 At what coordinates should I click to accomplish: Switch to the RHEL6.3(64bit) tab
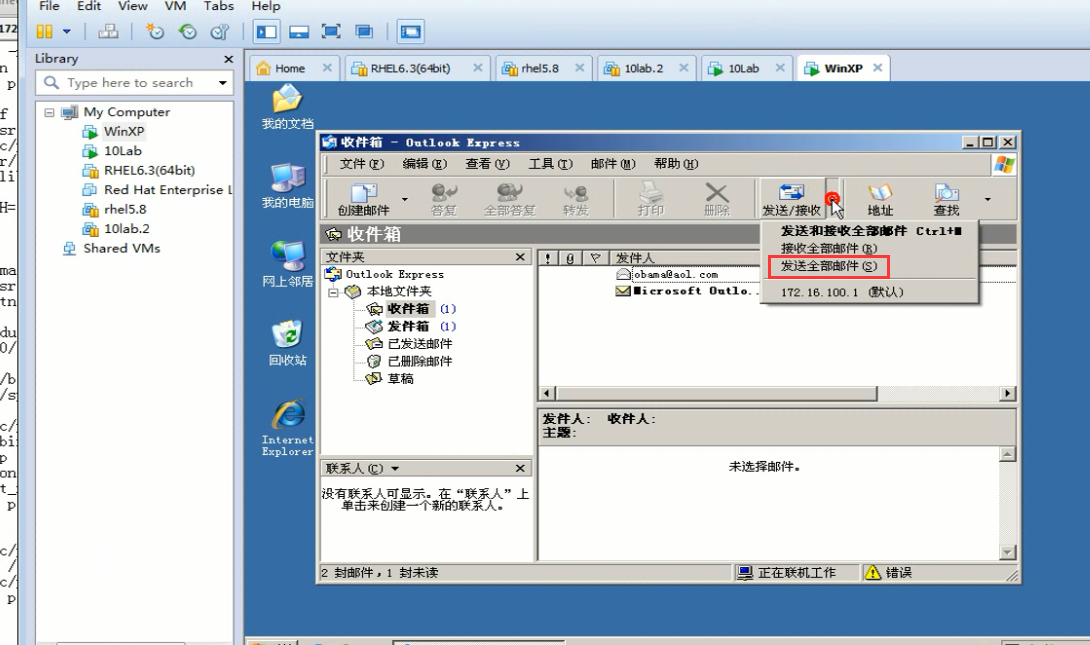(x=410, y=68)
